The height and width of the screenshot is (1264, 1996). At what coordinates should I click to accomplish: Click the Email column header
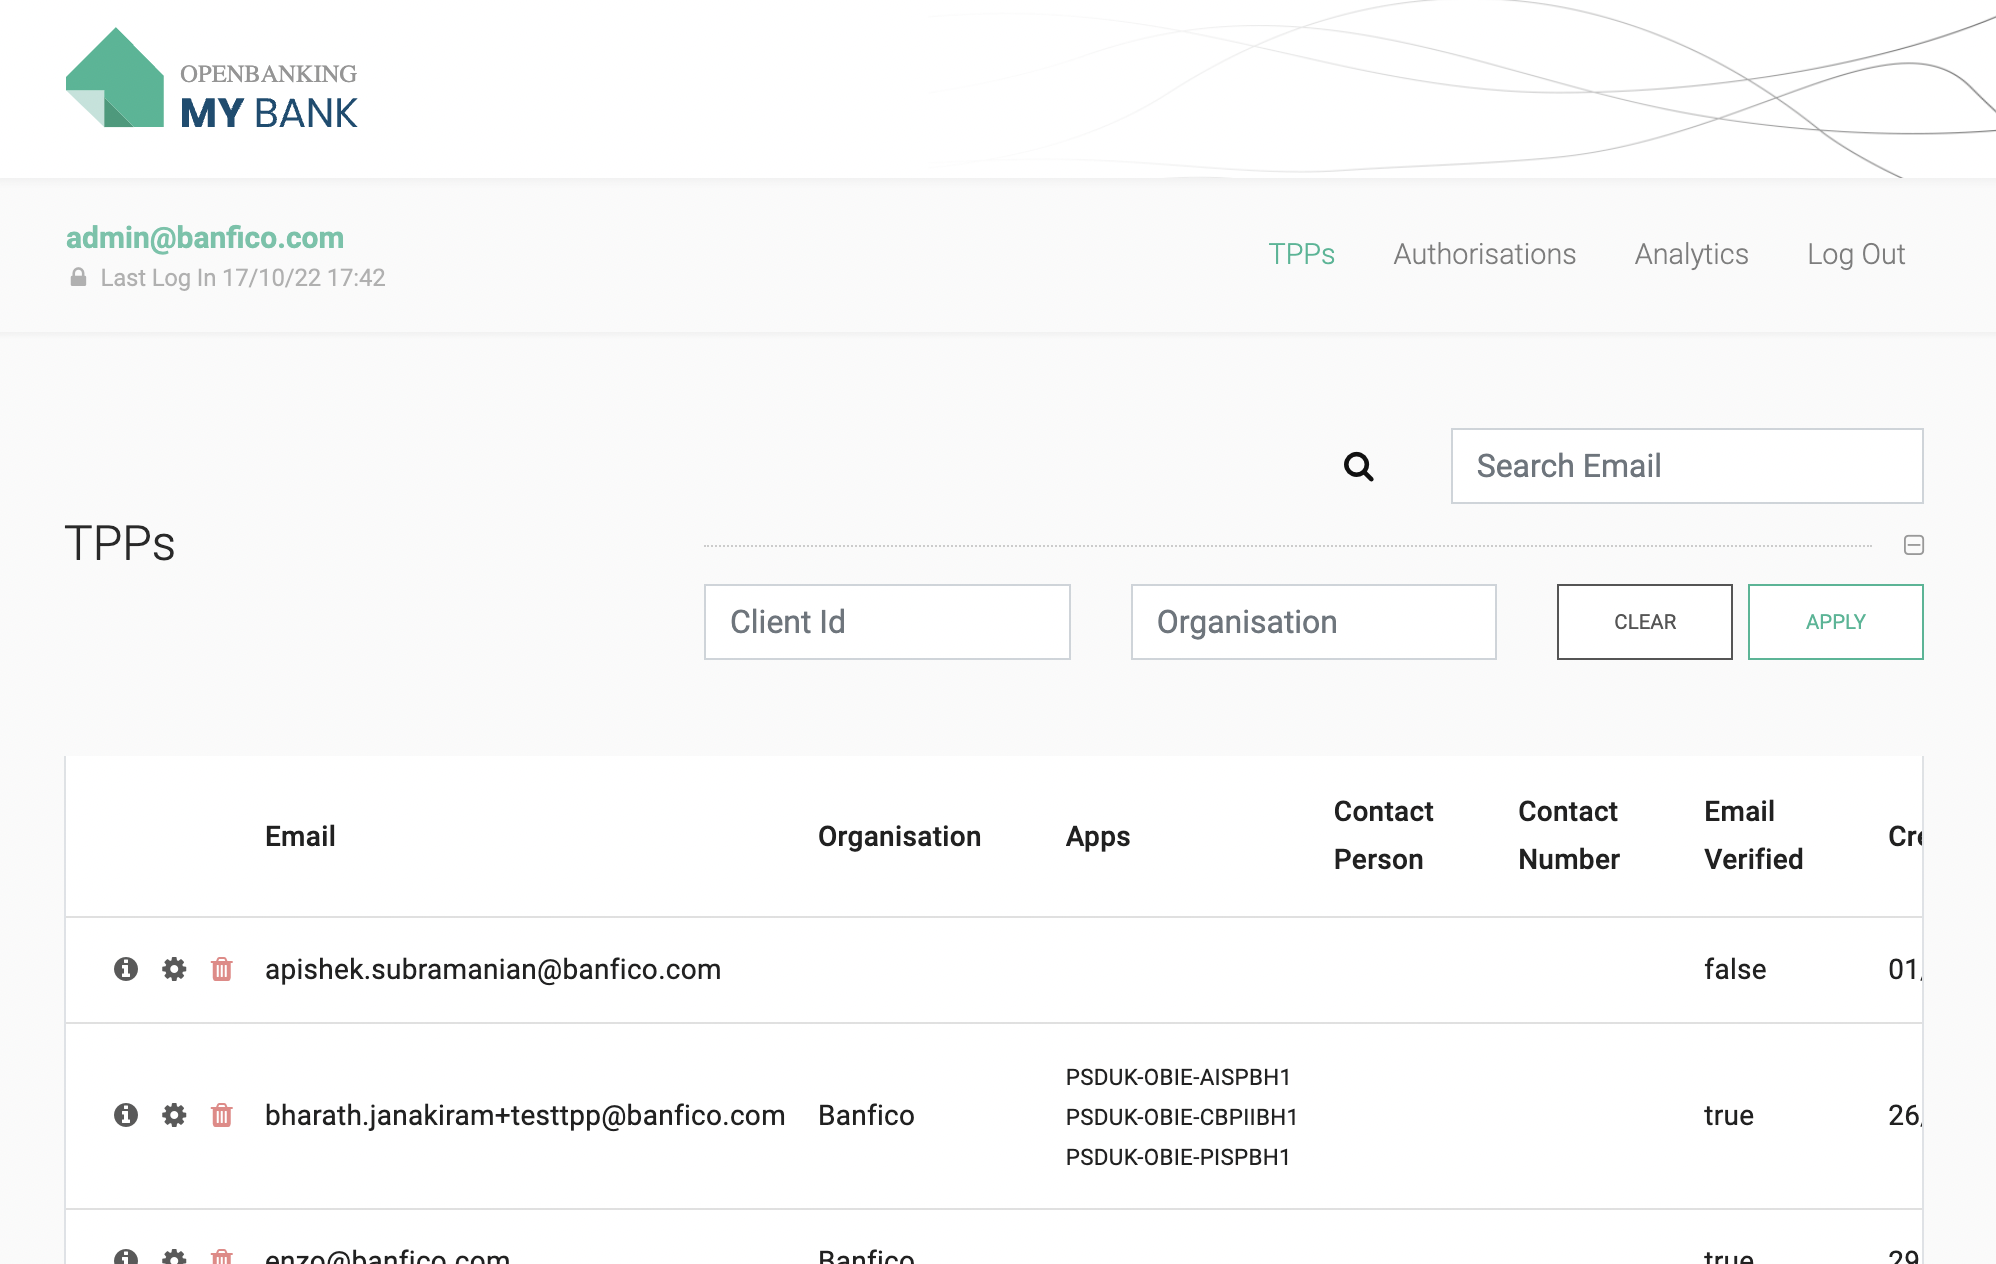pos(300,836)
